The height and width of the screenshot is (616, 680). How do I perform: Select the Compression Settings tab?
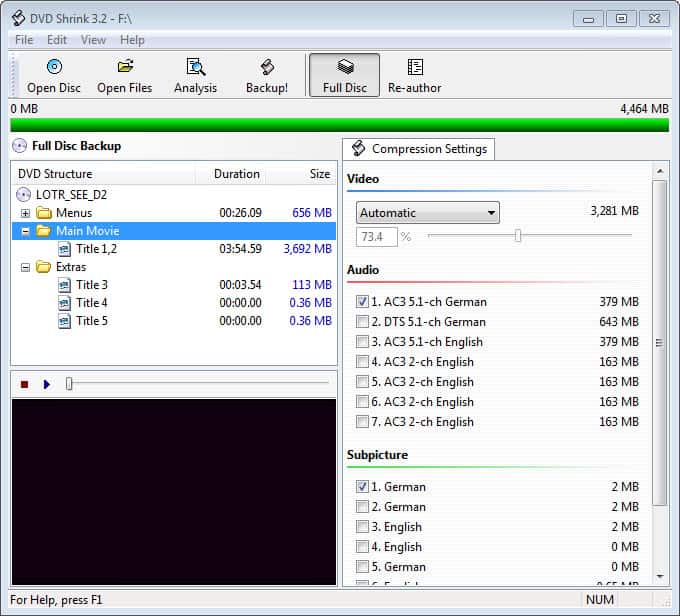pyautogui.click(x=418, y=149)
